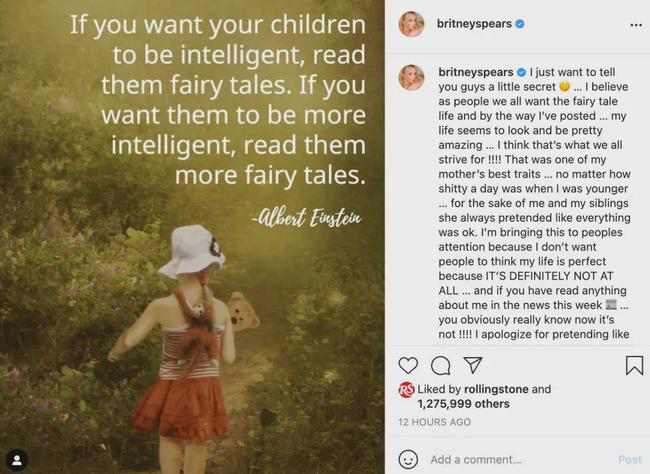Save the post with the bookmark icon

tap(634, 366)
